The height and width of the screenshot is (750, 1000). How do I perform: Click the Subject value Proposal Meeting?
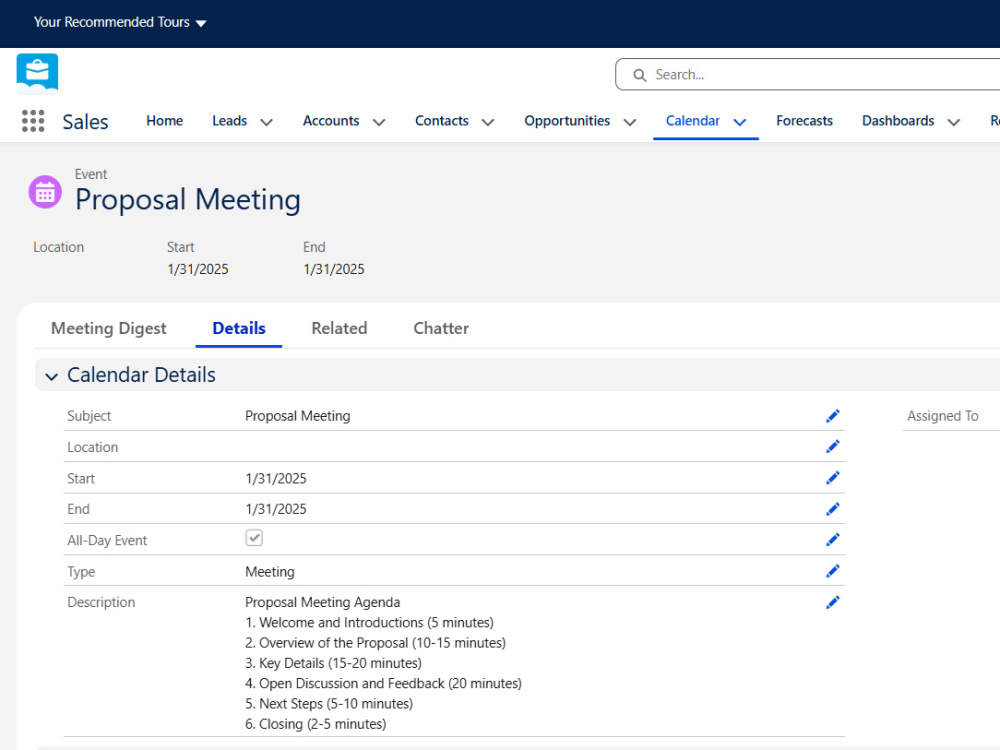298,416
